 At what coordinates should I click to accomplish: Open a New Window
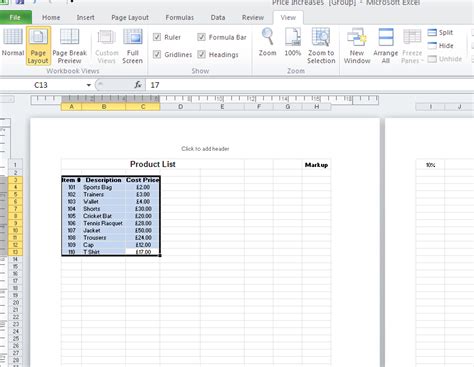(357, 46)
